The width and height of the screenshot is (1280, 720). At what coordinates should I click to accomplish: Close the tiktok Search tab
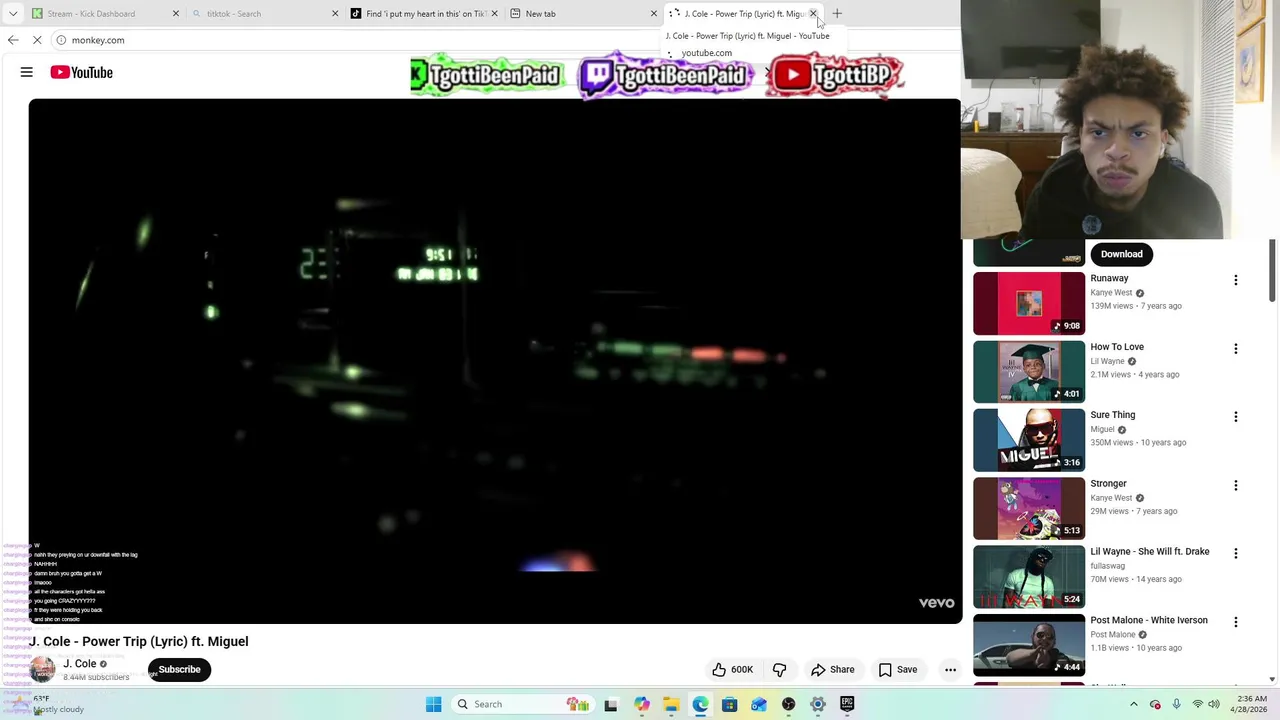[335, 14]
